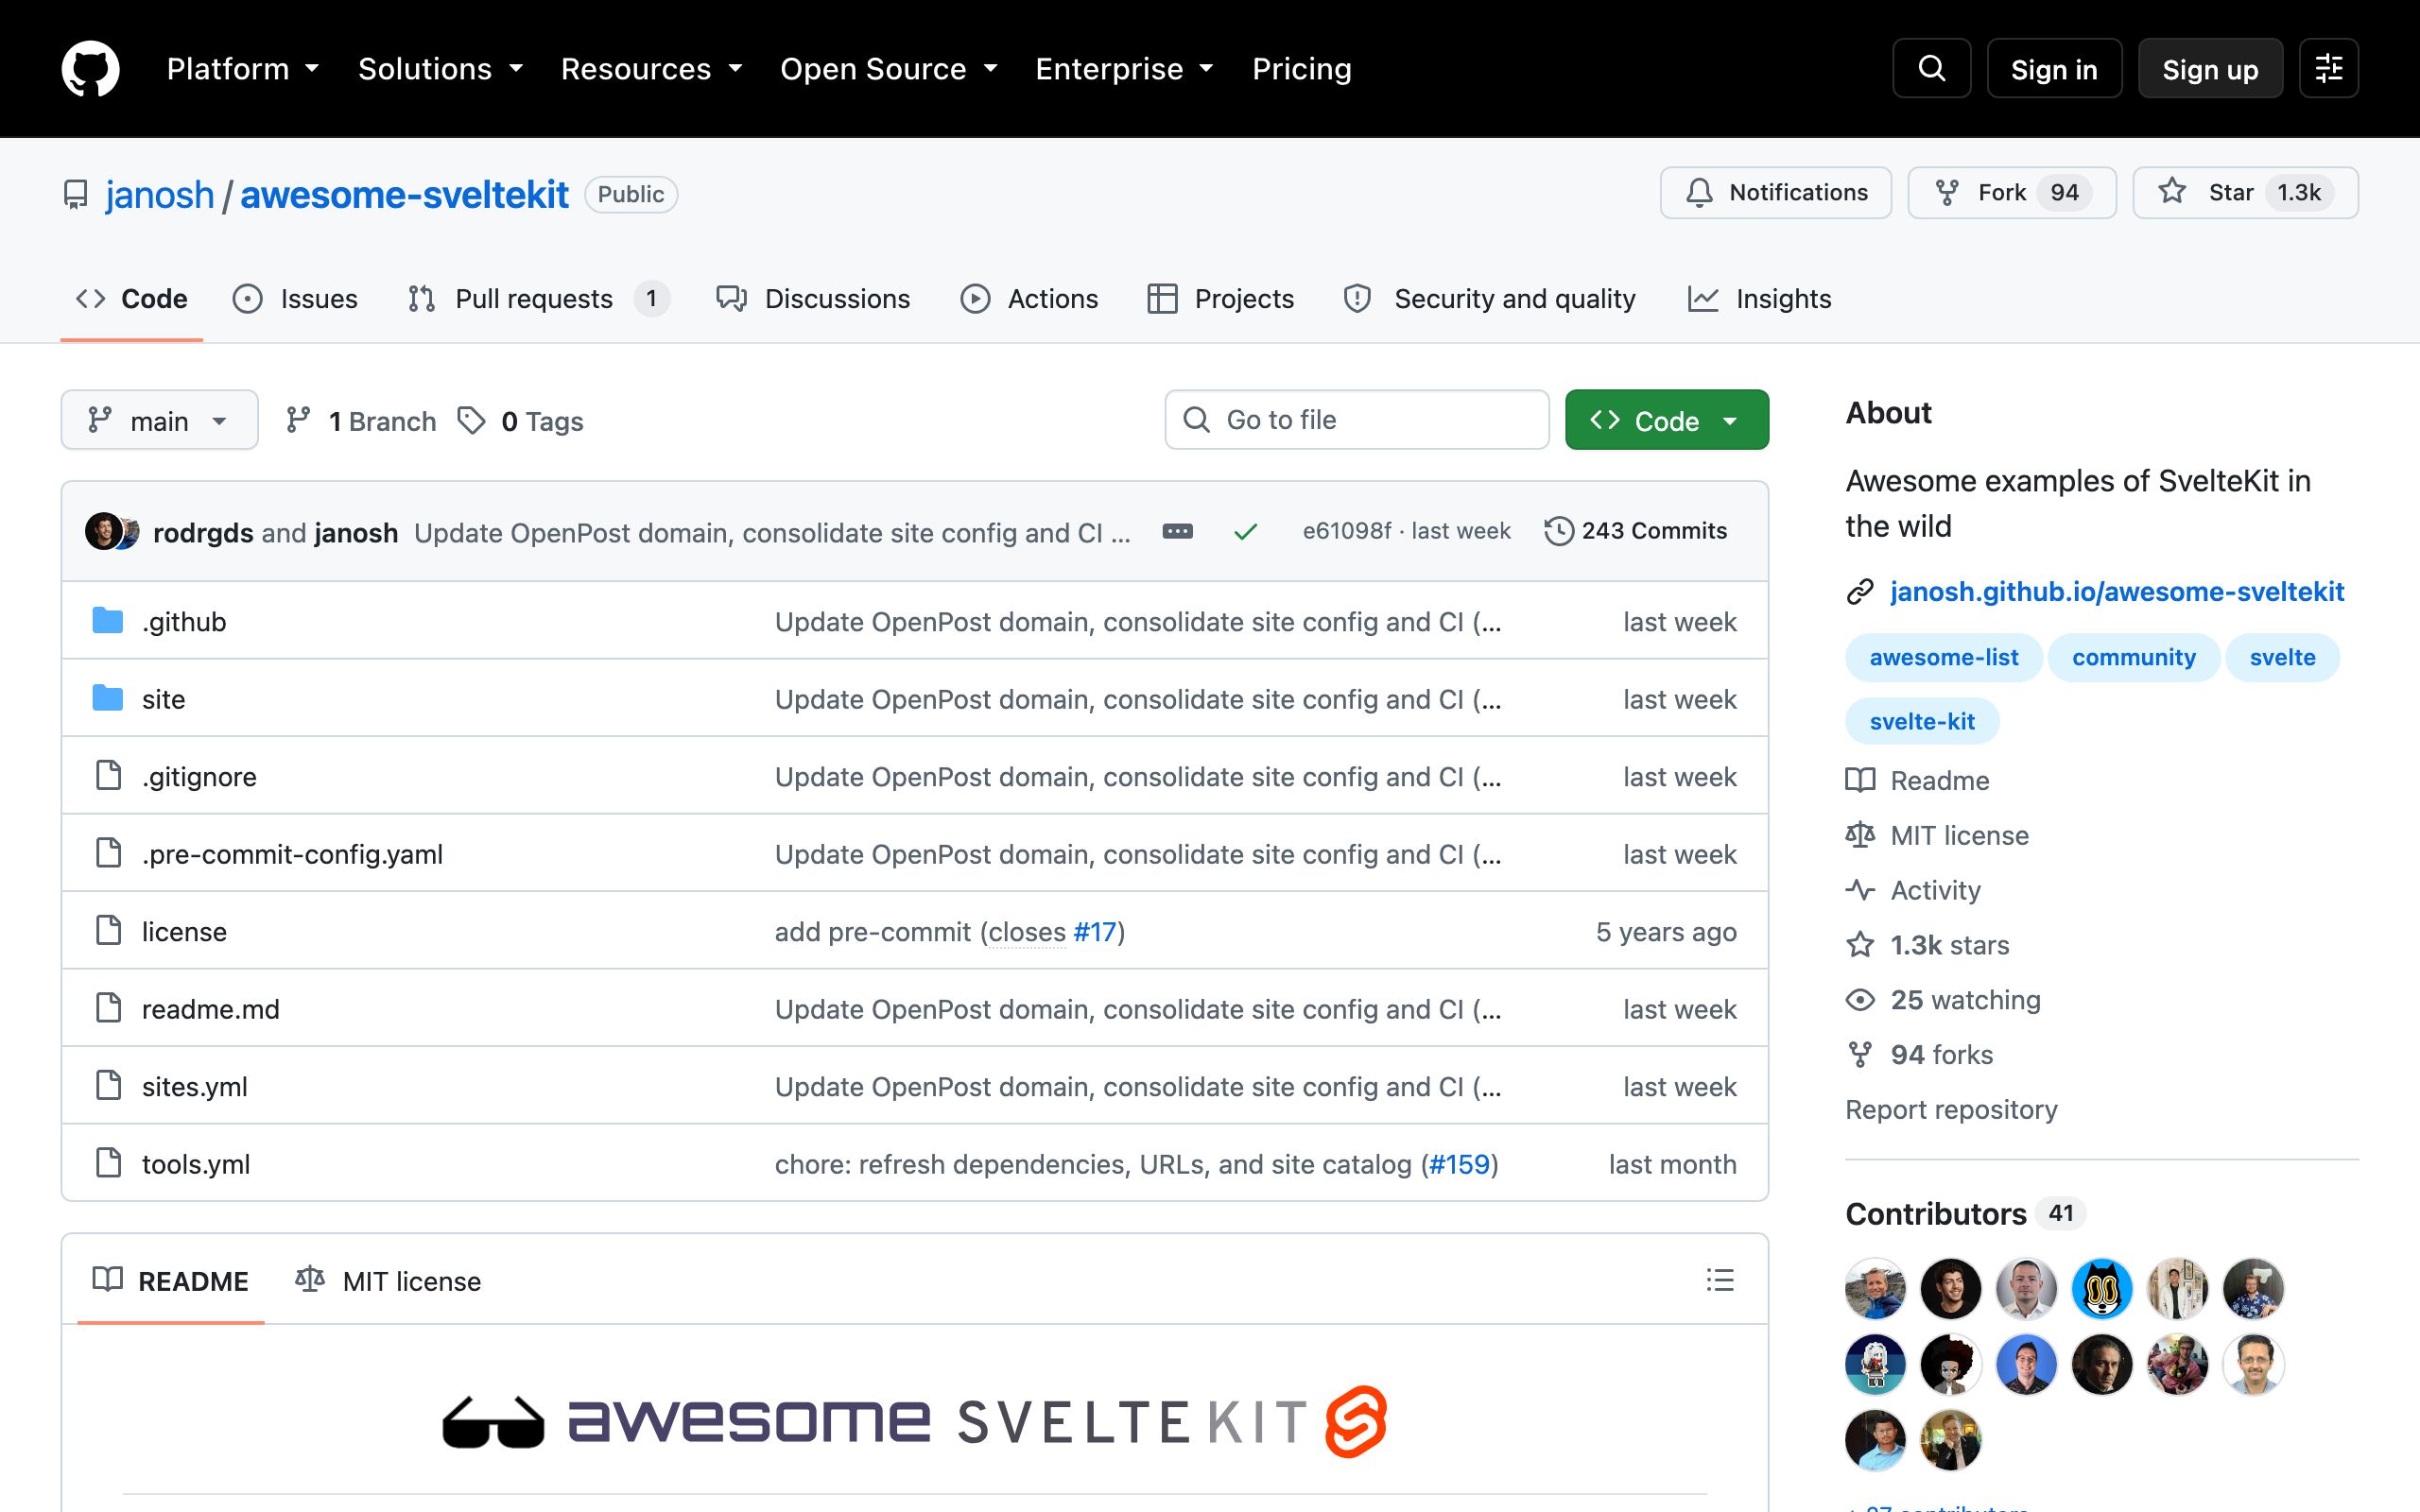Open the green Code dropdown button

click(1666, 420)
